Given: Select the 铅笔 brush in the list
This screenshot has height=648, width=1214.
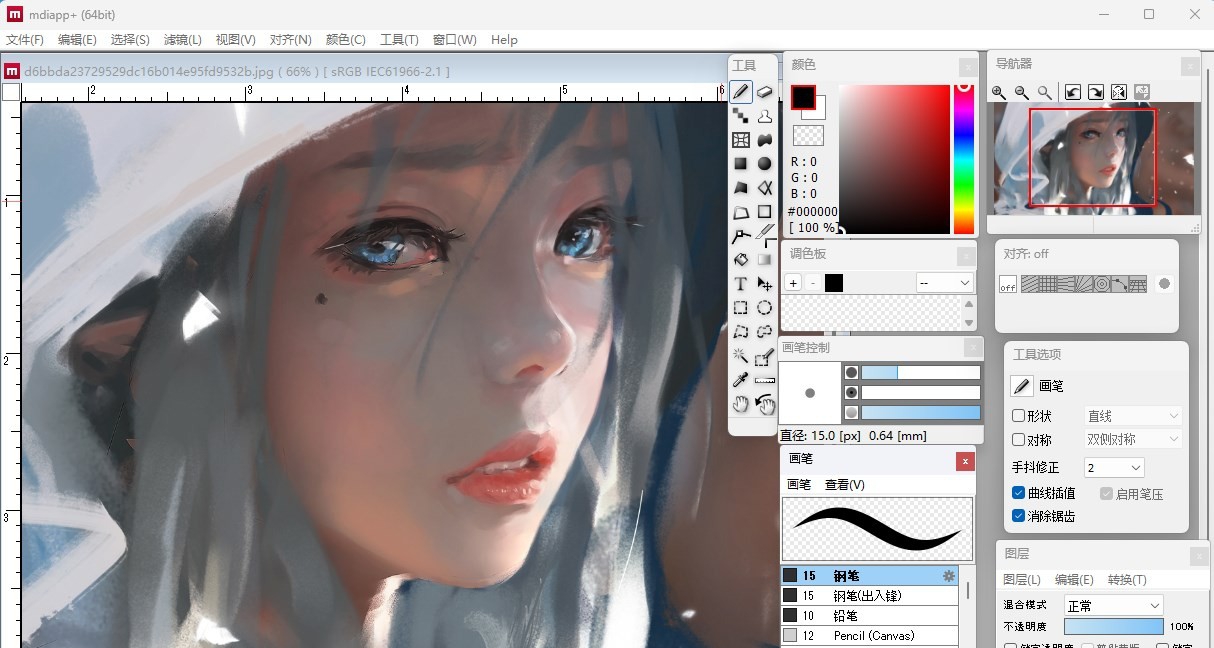Looking at the screenshot, I should point(869,616).
